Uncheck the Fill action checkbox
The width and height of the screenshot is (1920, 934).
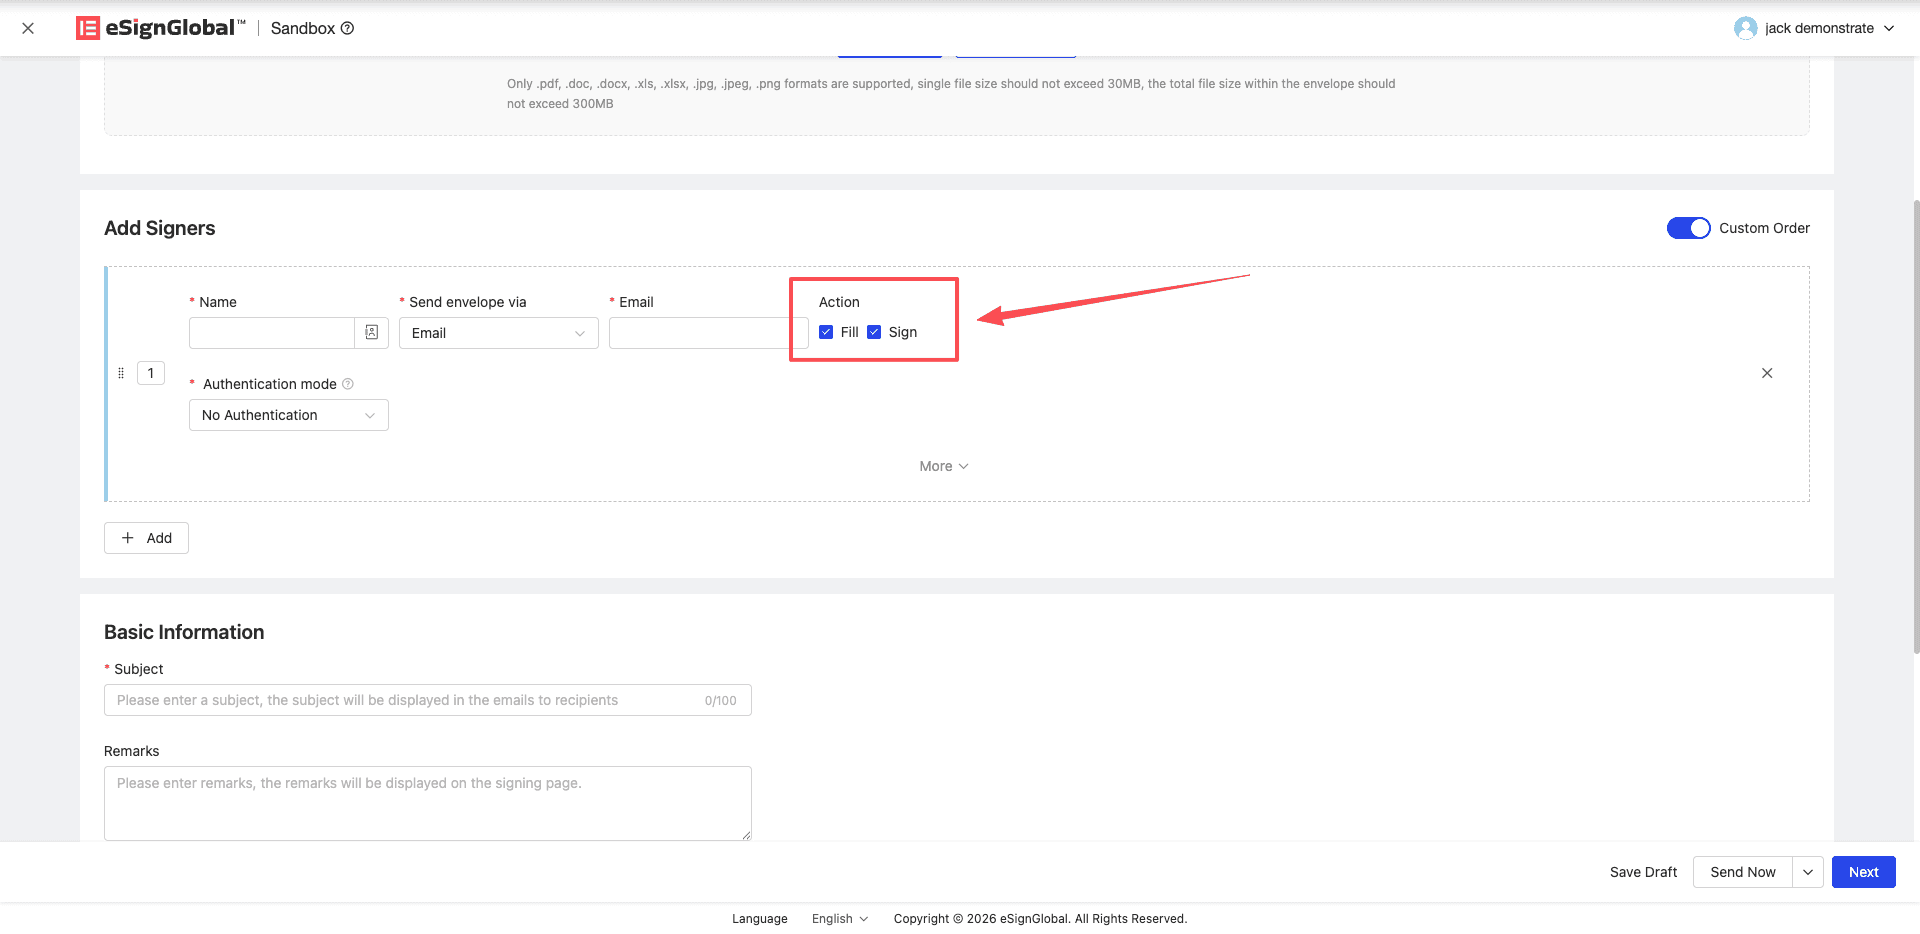(826, 332)
